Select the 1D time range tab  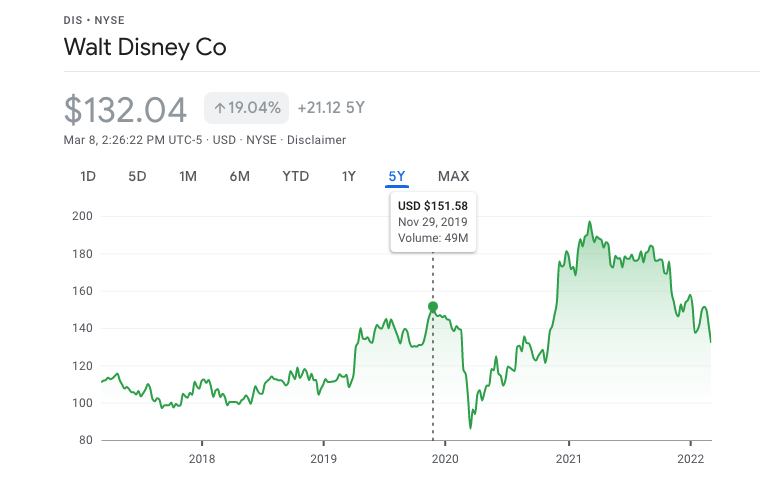pyautogui.click(x=88, y=177)
